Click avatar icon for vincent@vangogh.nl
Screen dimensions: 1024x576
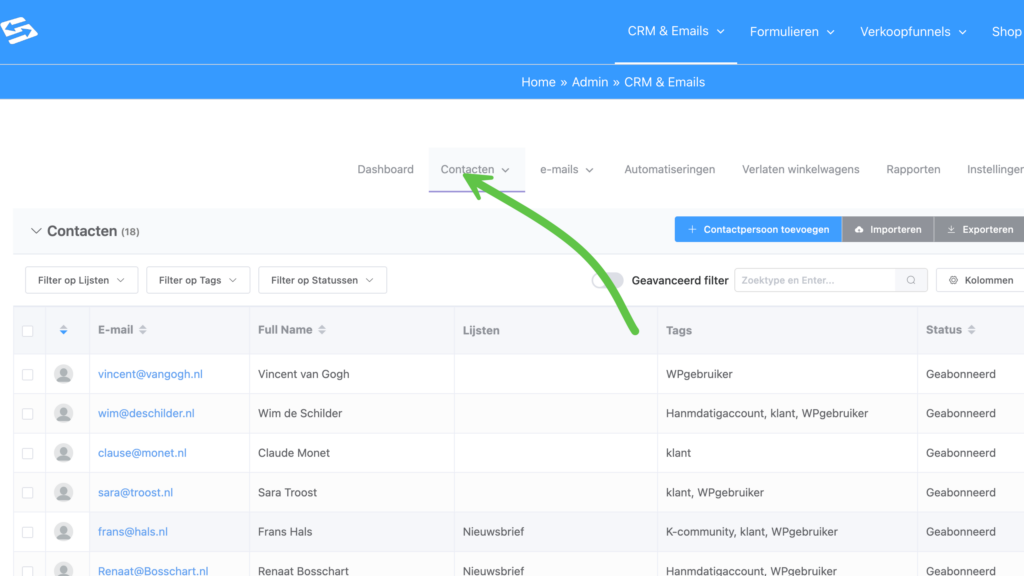[x=64, y=374]
